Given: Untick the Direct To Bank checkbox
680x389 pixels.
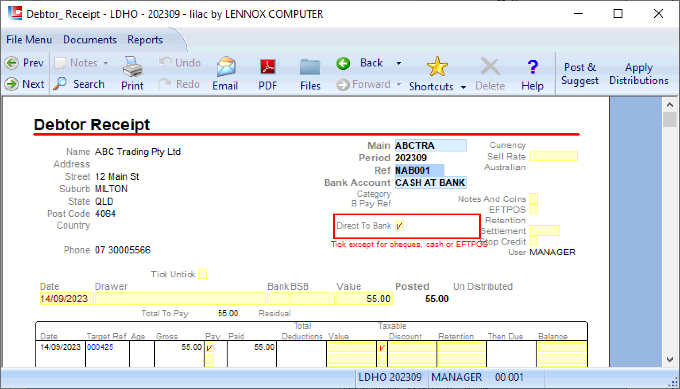Looking at the screenshot, I should [x=399, y=226].
